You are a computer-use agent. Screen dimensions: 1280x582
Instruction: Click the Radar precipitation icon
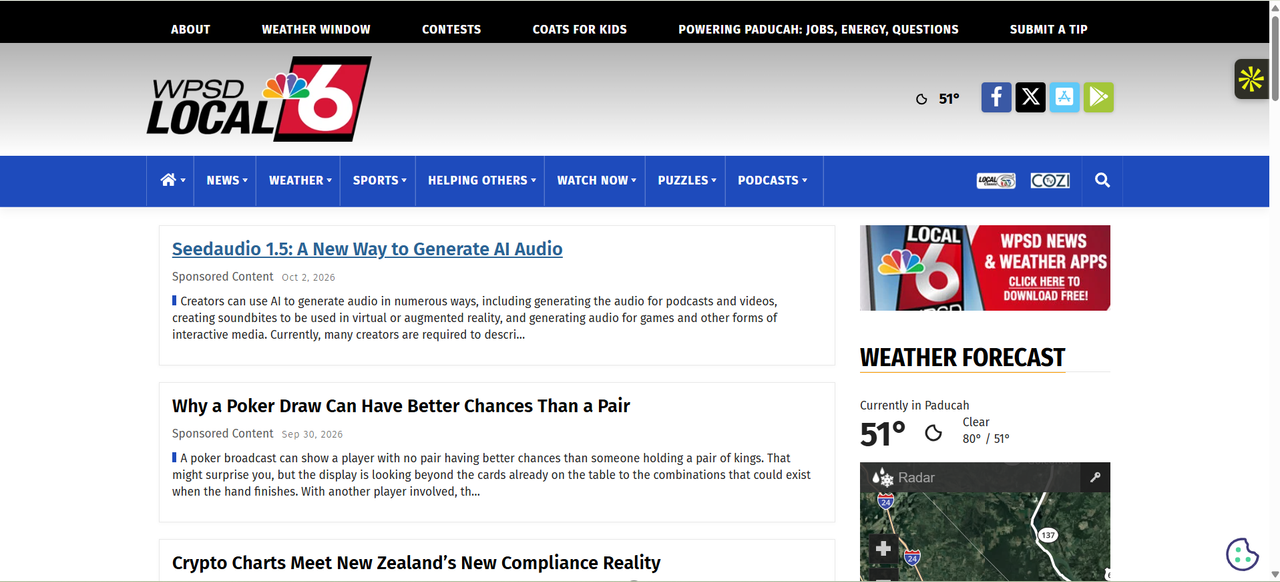tap(882, 478)
